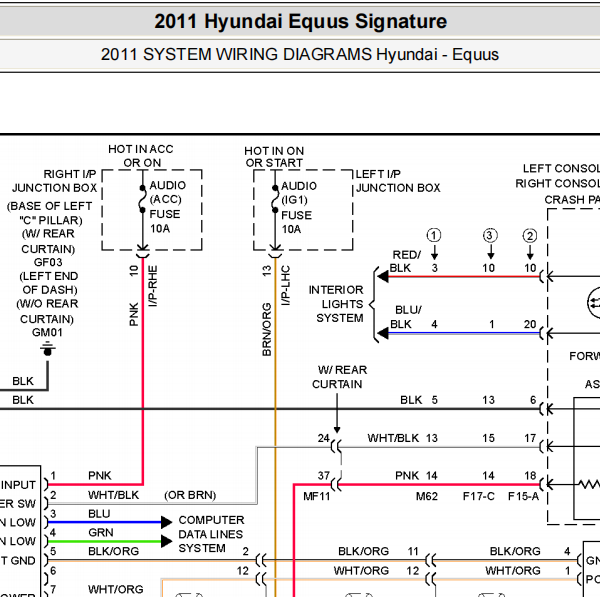The height and width of the screenshot is (597, 600).
Task: Click the vertical 'I/P-RHE' connector label
Action: click(x=153, y=286)
